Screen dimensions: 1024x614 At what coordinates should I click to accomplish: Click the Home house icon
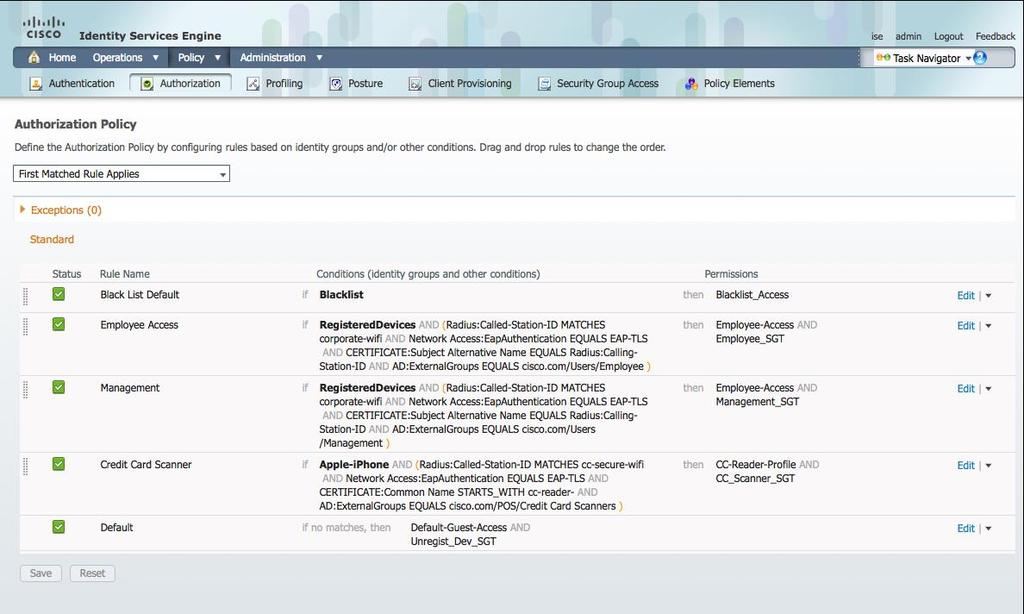point(34,57)
